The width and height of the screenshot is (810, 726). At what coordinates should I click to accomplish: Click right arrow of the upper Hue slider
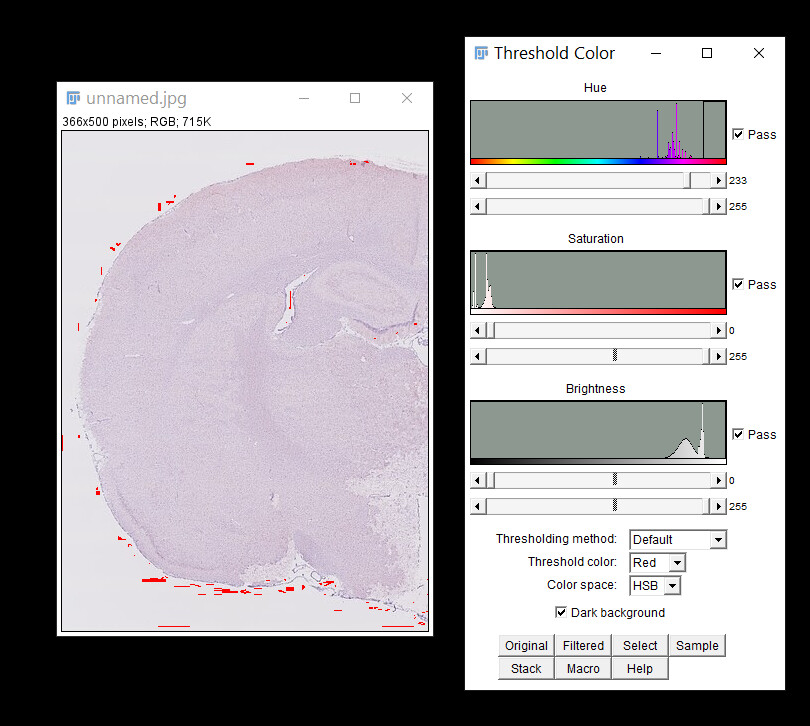click(717, 181)
